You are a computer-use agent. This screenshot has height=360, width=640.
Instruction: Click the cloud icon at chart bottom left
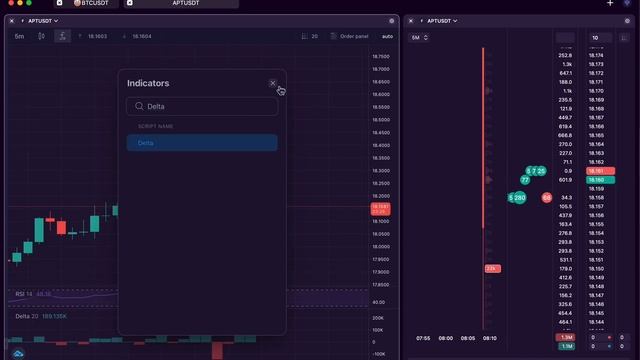point(18,354)
